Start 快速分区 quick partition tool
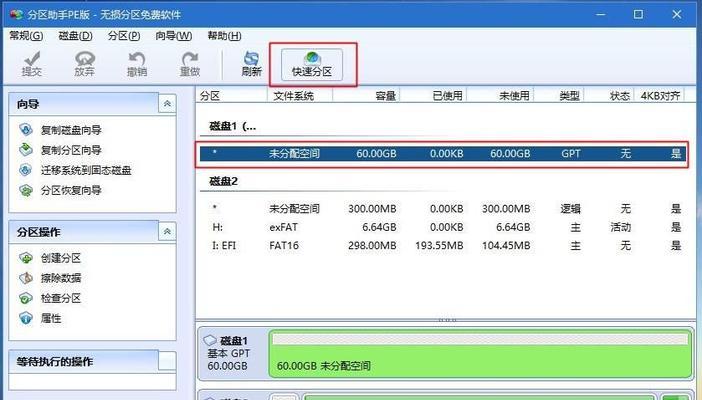The width and height of the screenshot is (702, 400). point(312,65)
